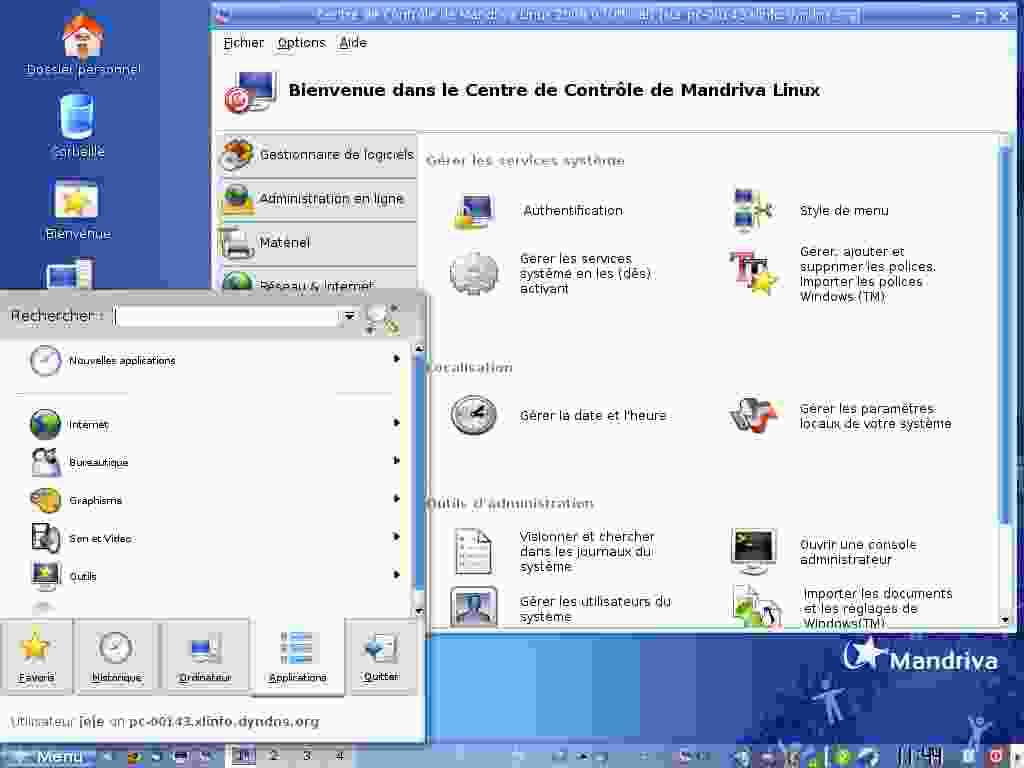Expand the Son et Vidéo submenu arrow
1024x768 pixels.
tap(396, 536)
